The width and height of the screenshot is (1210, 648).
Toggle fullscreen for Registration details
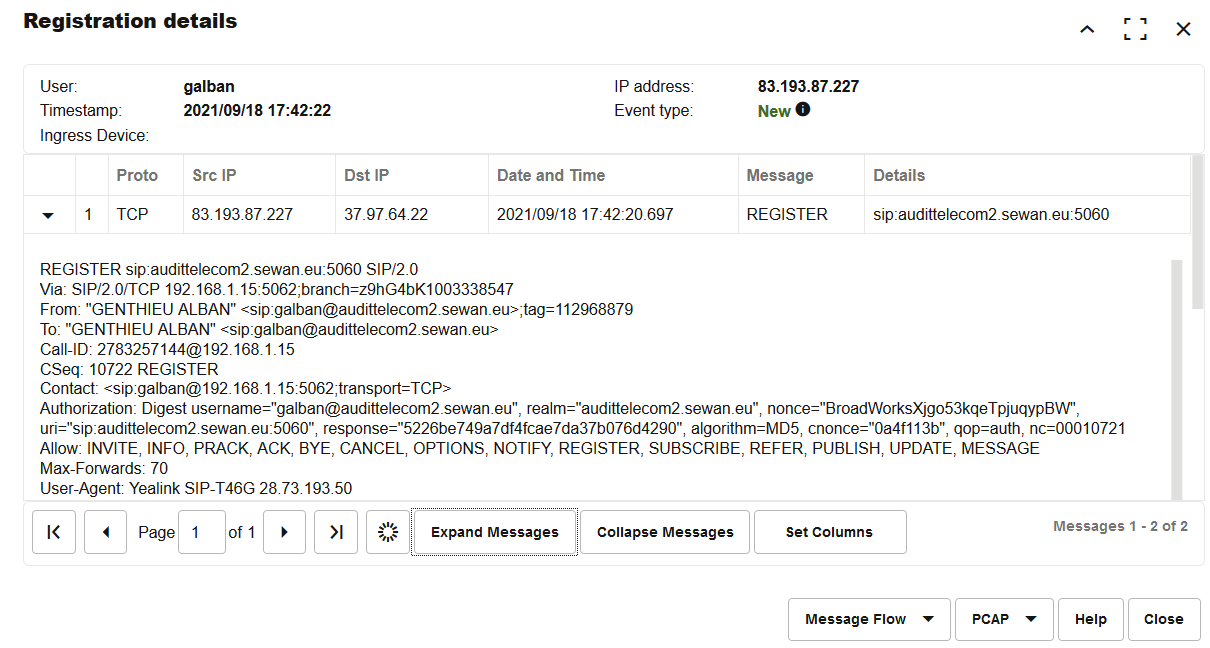tap(1135, 29)
